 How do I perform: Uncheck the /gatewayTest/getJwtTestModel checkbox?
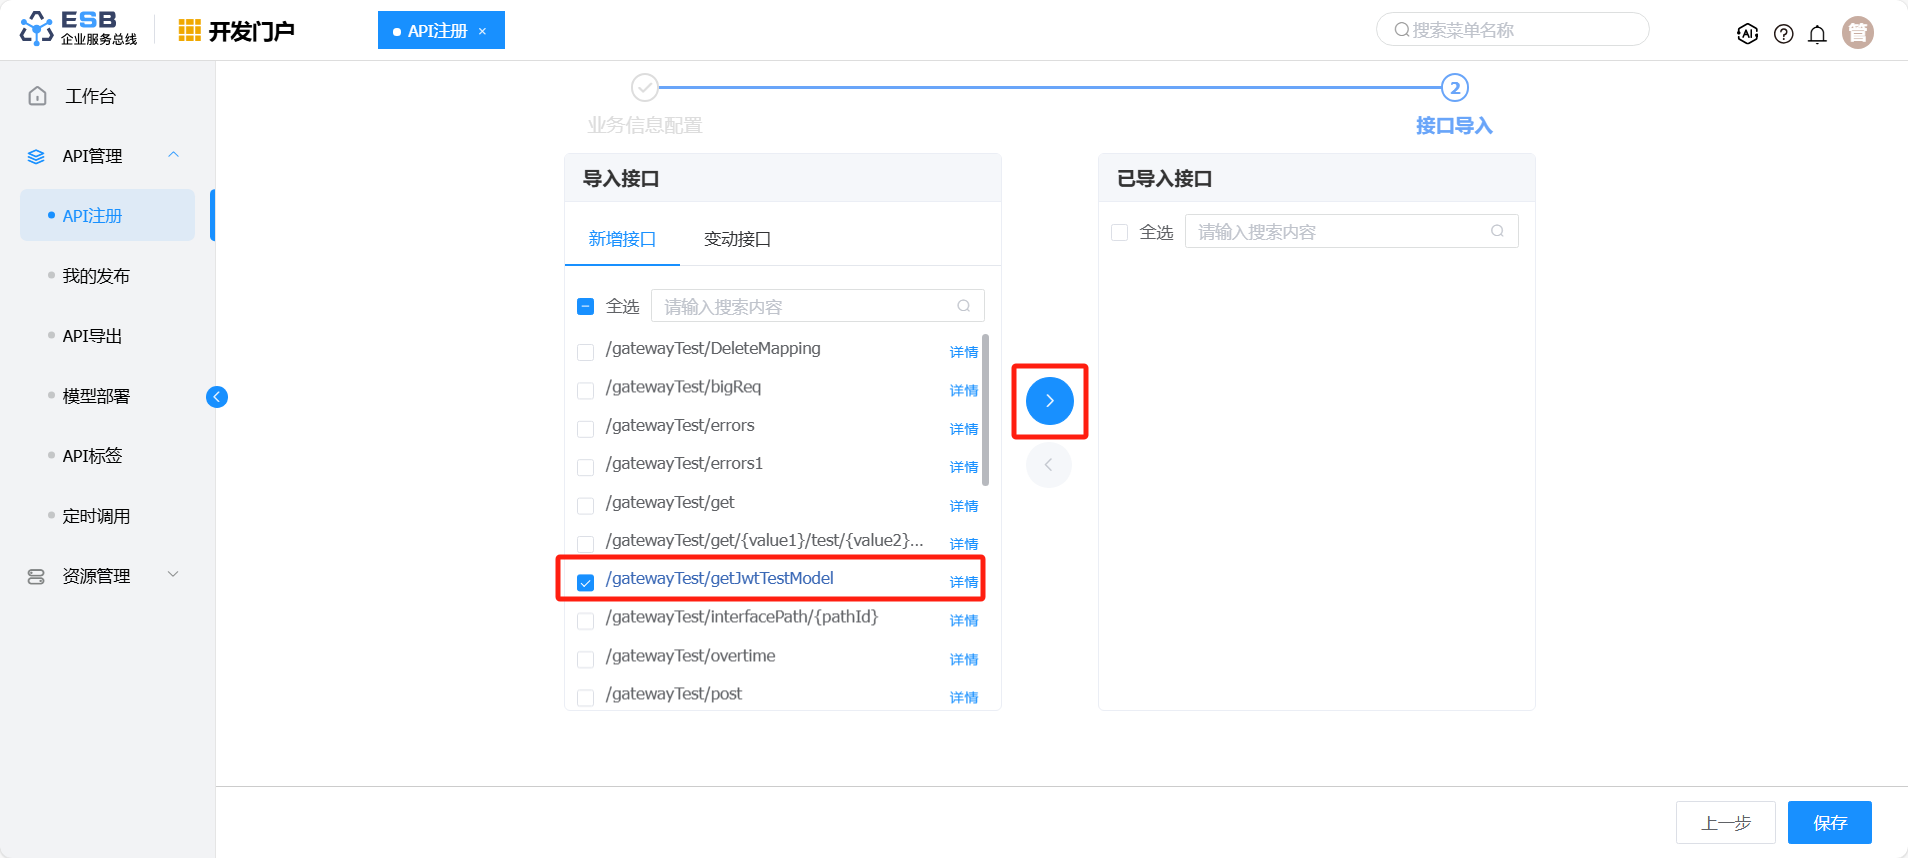[x=586, y=582]
